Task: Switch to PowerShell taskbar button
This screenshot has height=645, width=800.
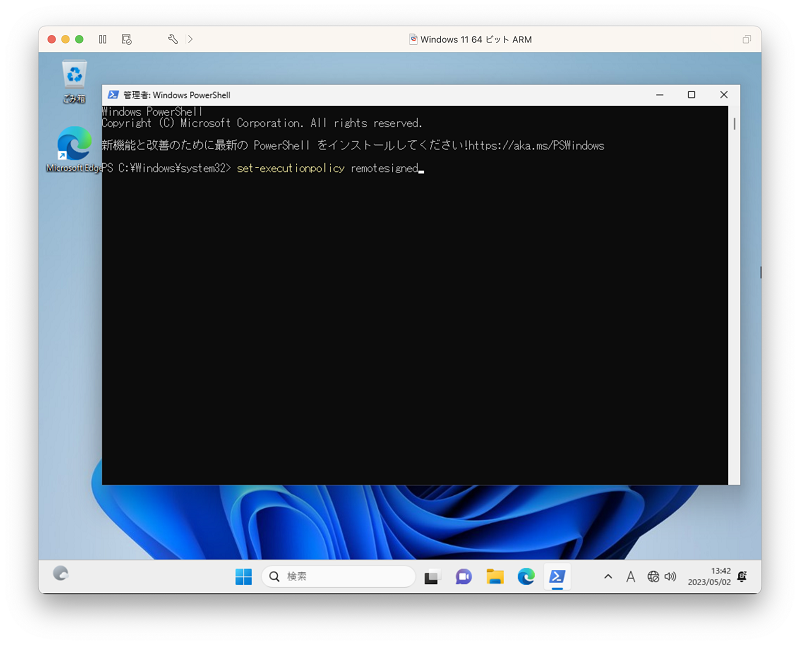Action: (557, 577)
